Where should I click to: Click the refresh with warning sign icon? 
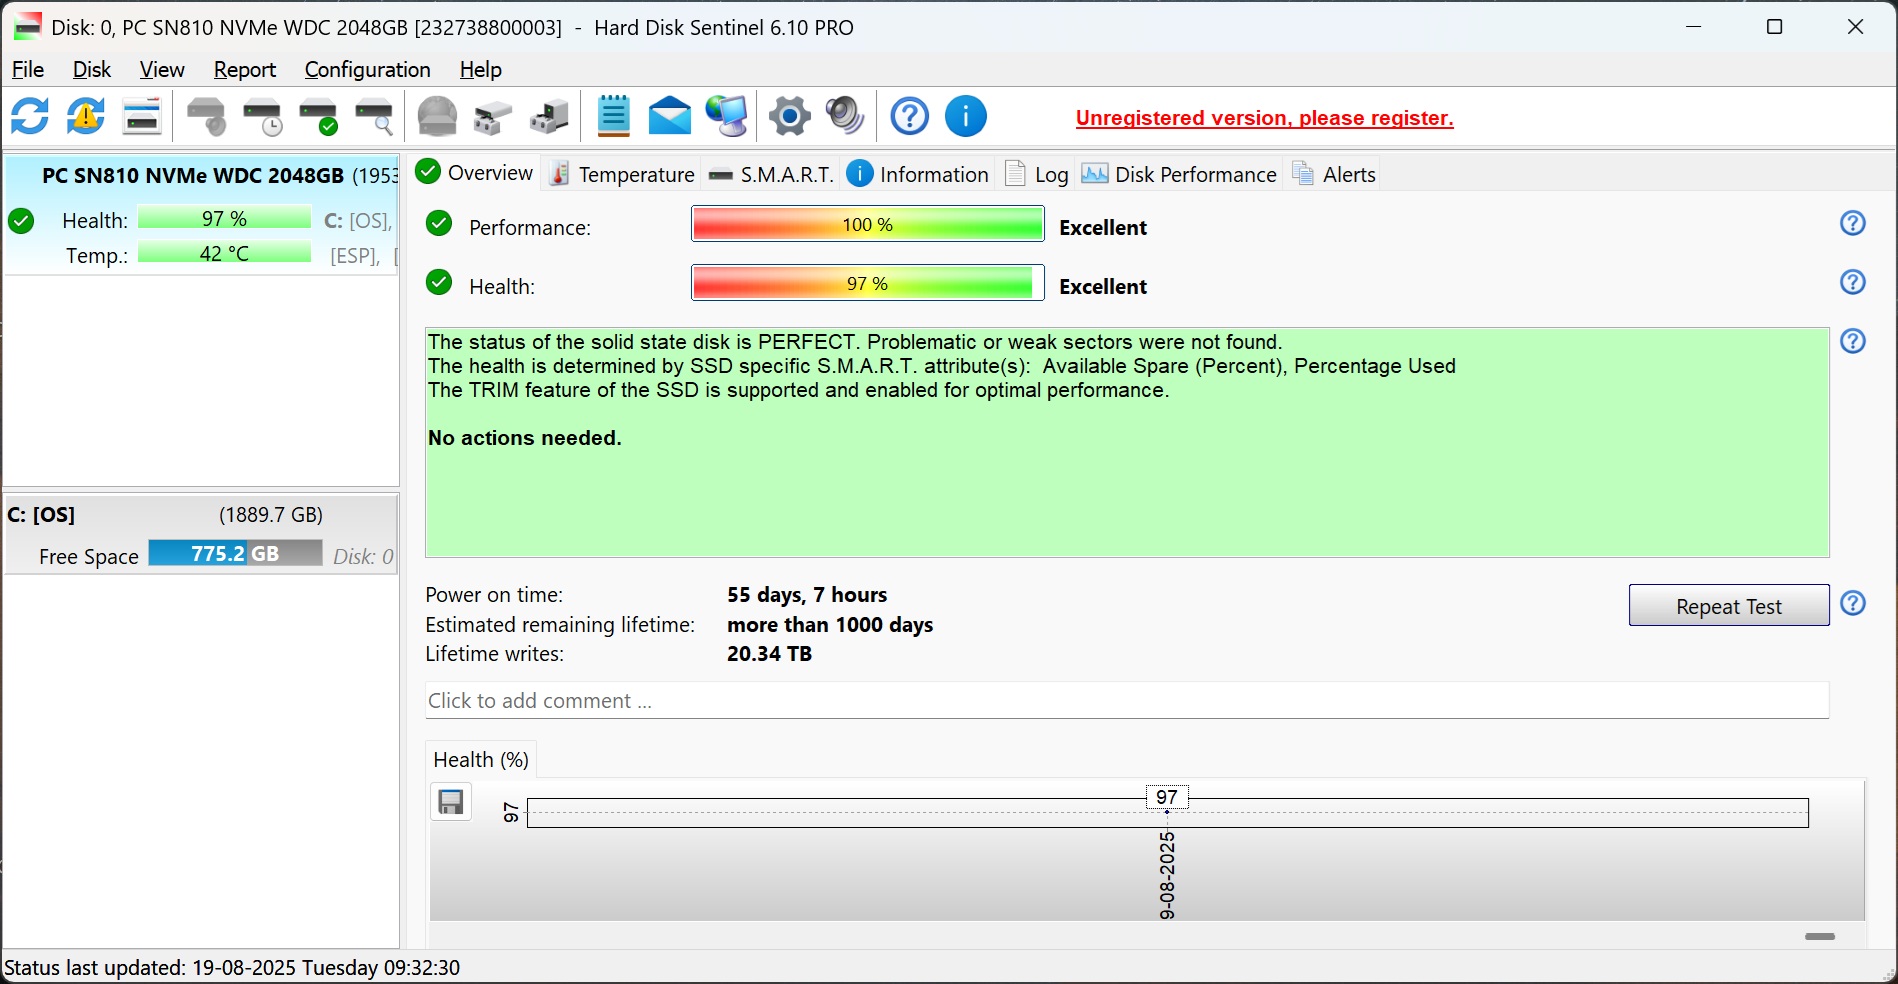(x=86, y=116)
